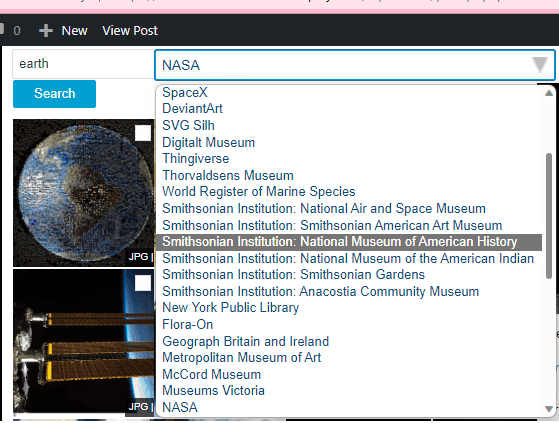
Task: Open the New menu item
Action: (74, 31)
